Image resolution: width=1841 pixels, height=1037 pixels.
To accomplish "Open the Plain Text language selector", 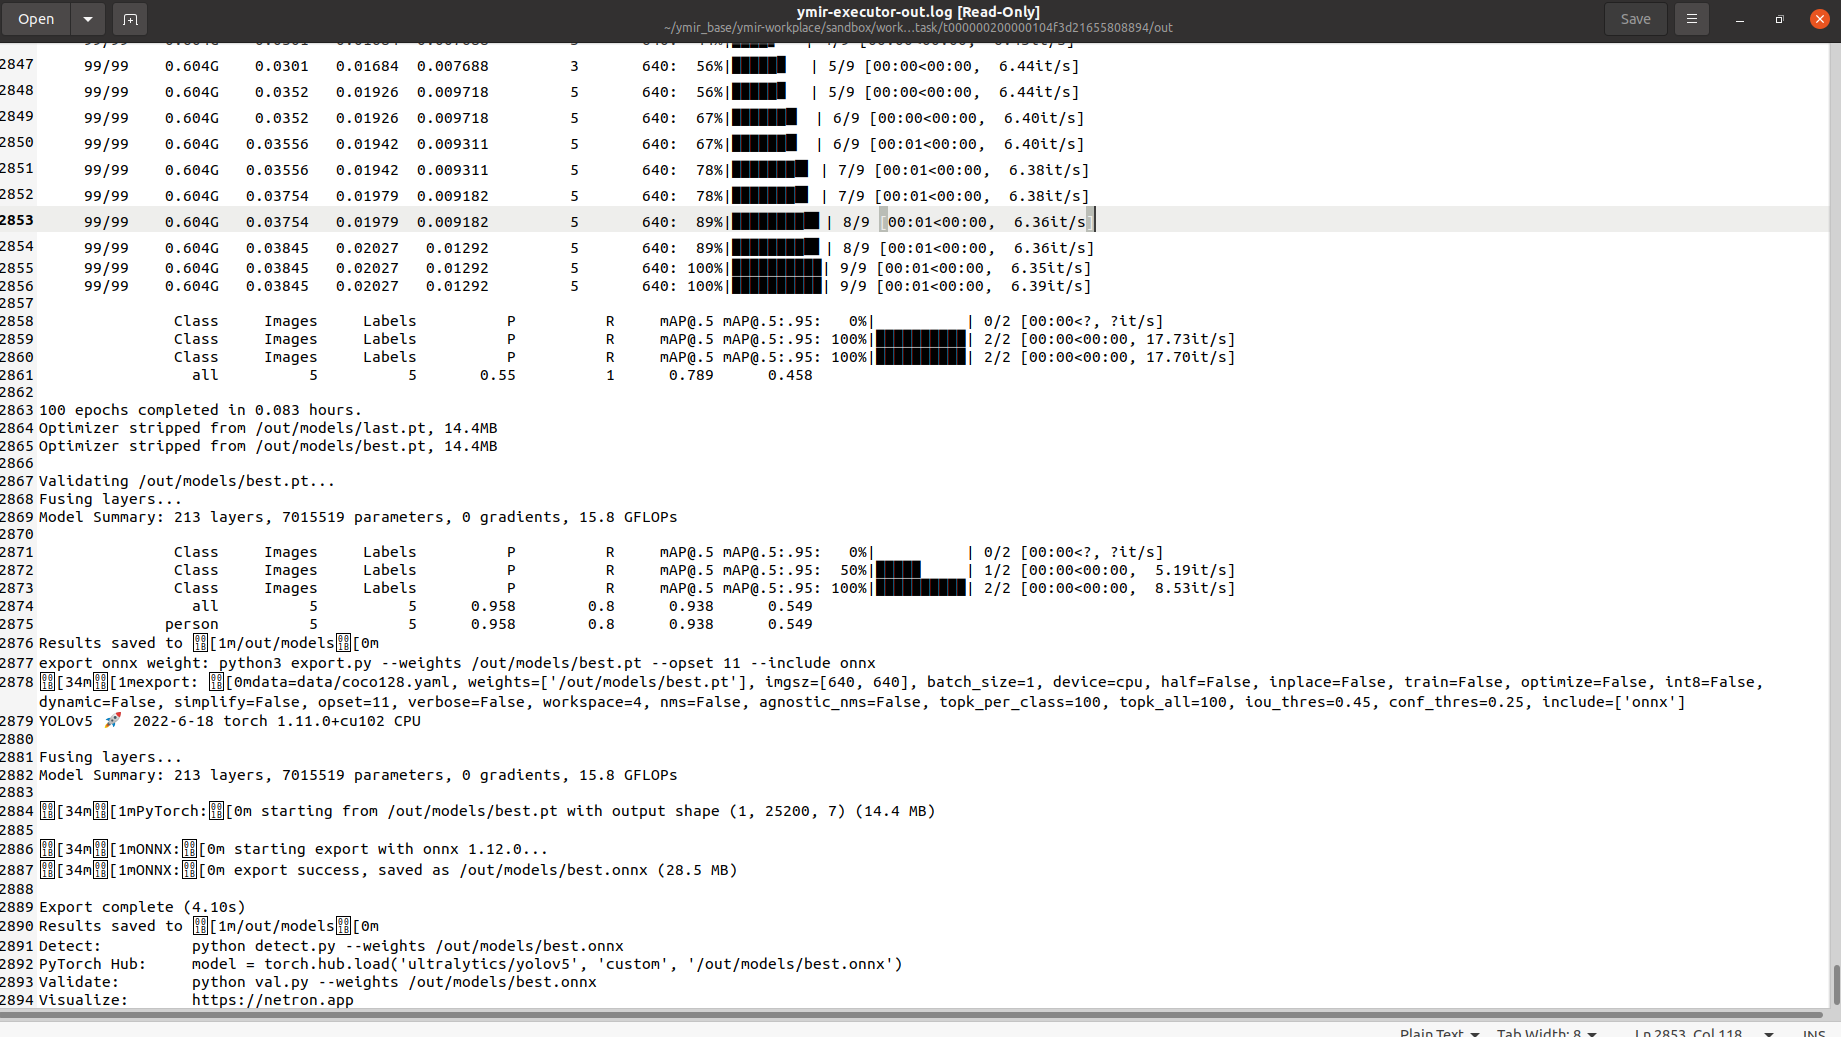I will (x=1437, y=1031).
